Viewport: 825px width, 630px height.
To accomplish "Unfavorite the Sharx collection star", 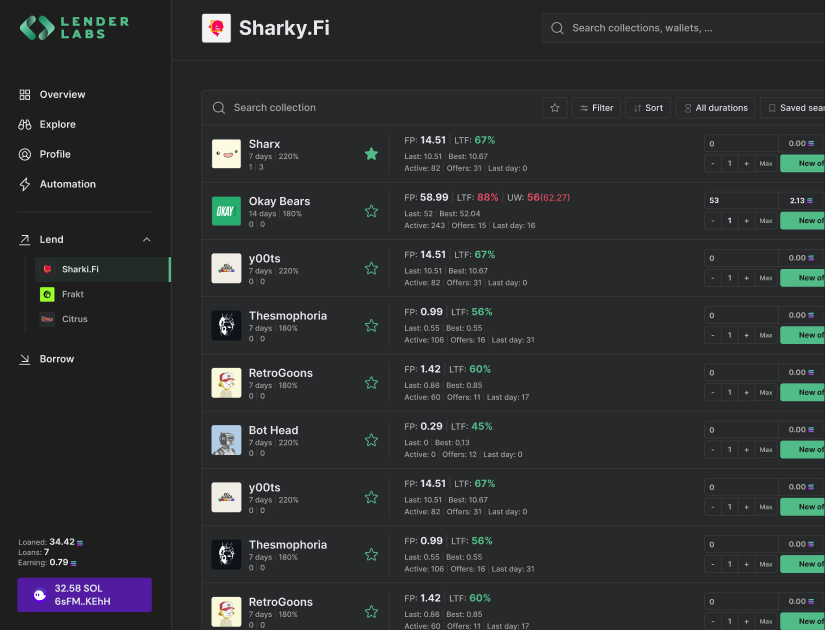I will pyautogui.click(x=371, y=154).
